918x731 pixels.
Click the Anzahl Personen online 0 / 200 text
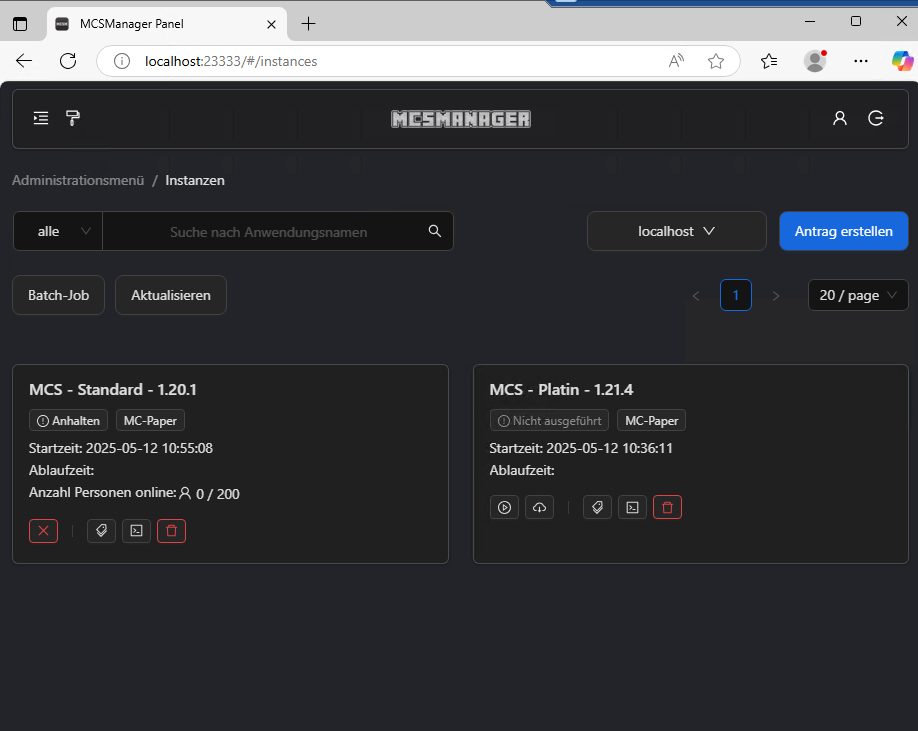[134, 493]
